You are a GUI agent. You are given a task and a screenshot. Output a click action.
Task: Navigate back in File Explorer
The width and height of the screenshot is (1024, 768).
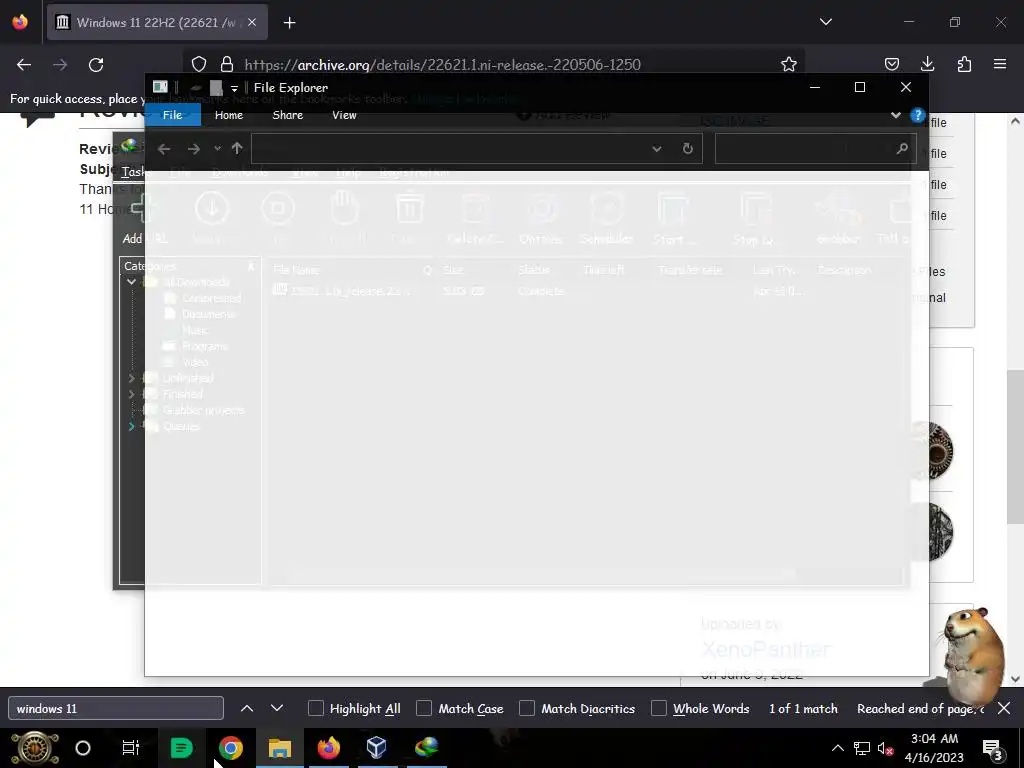coord(164,149)
